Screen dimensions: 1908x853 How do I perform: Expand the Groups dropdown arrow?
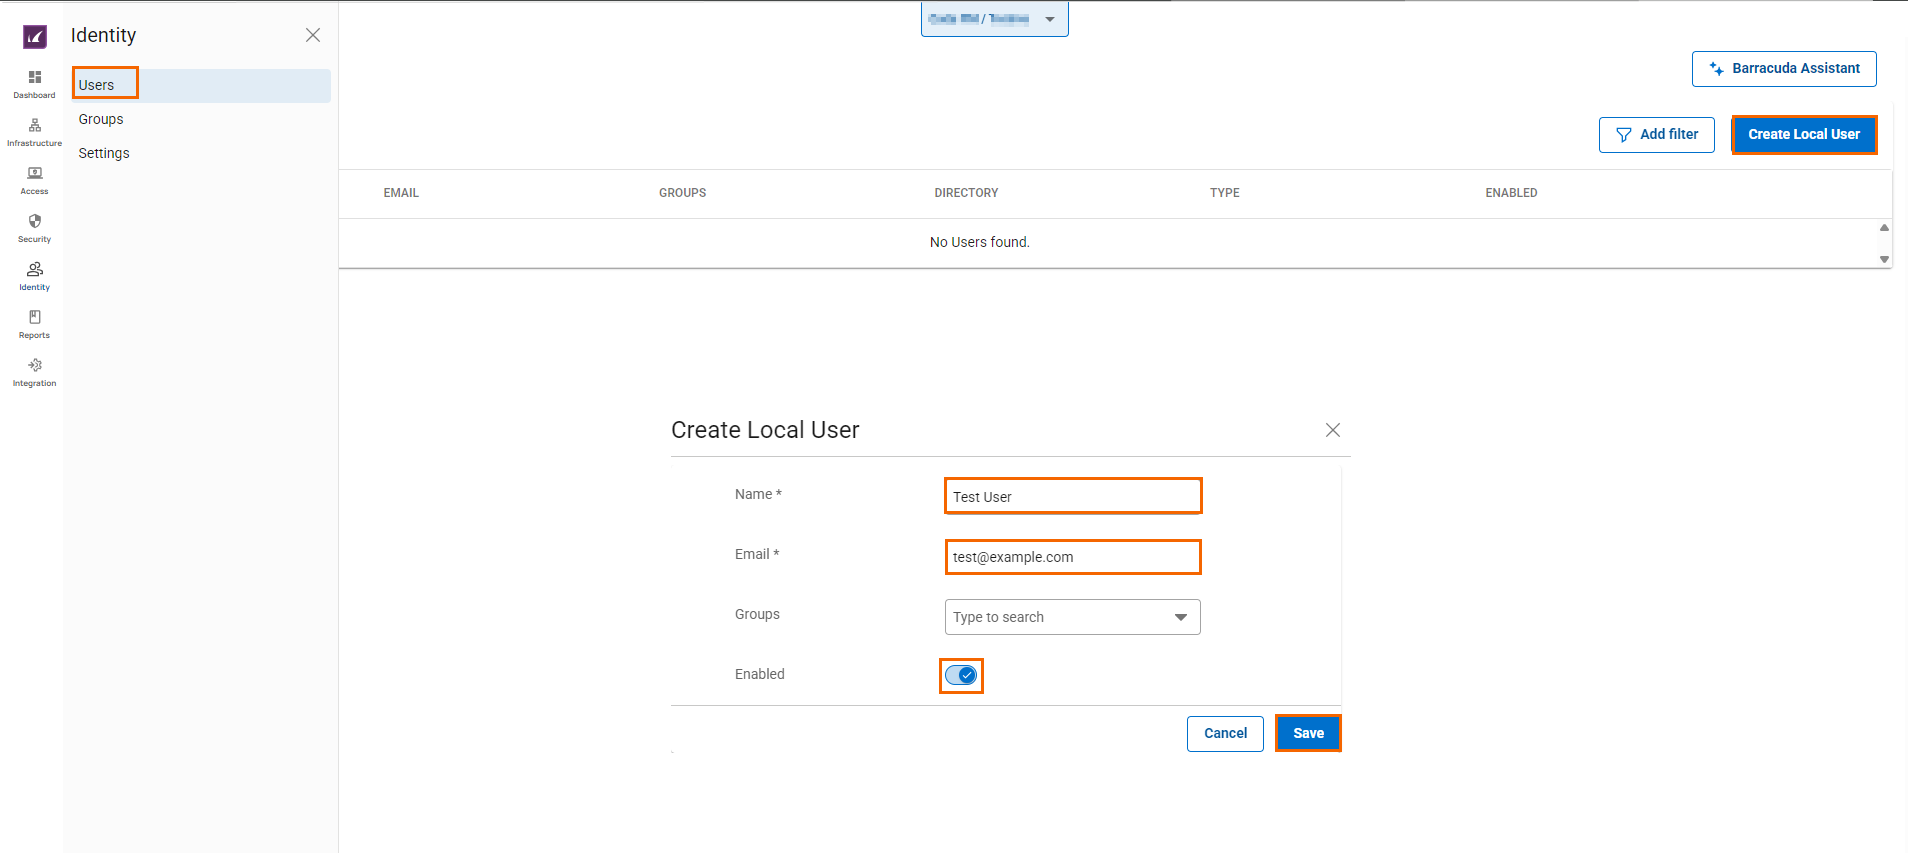coord(1180,617)
